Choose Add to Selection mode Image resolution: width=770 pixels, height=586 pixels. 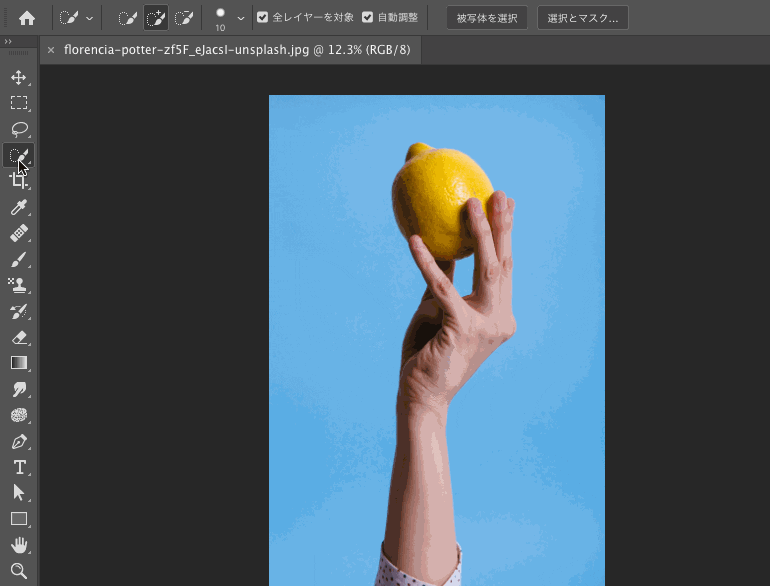pos(156,18)
